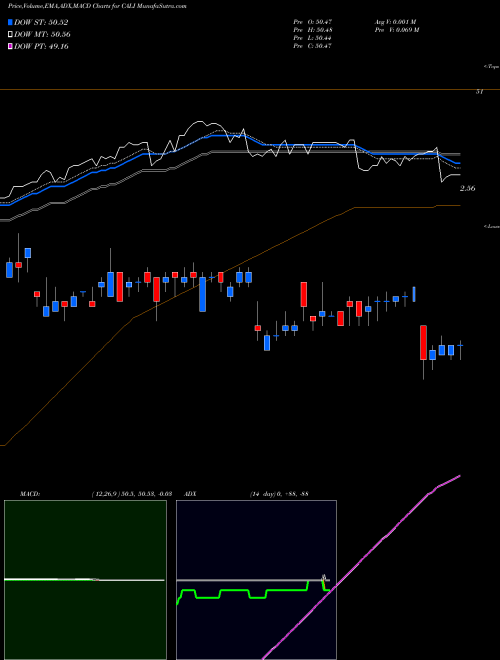Click the 'ADX' panel label

tap(191, 494)
